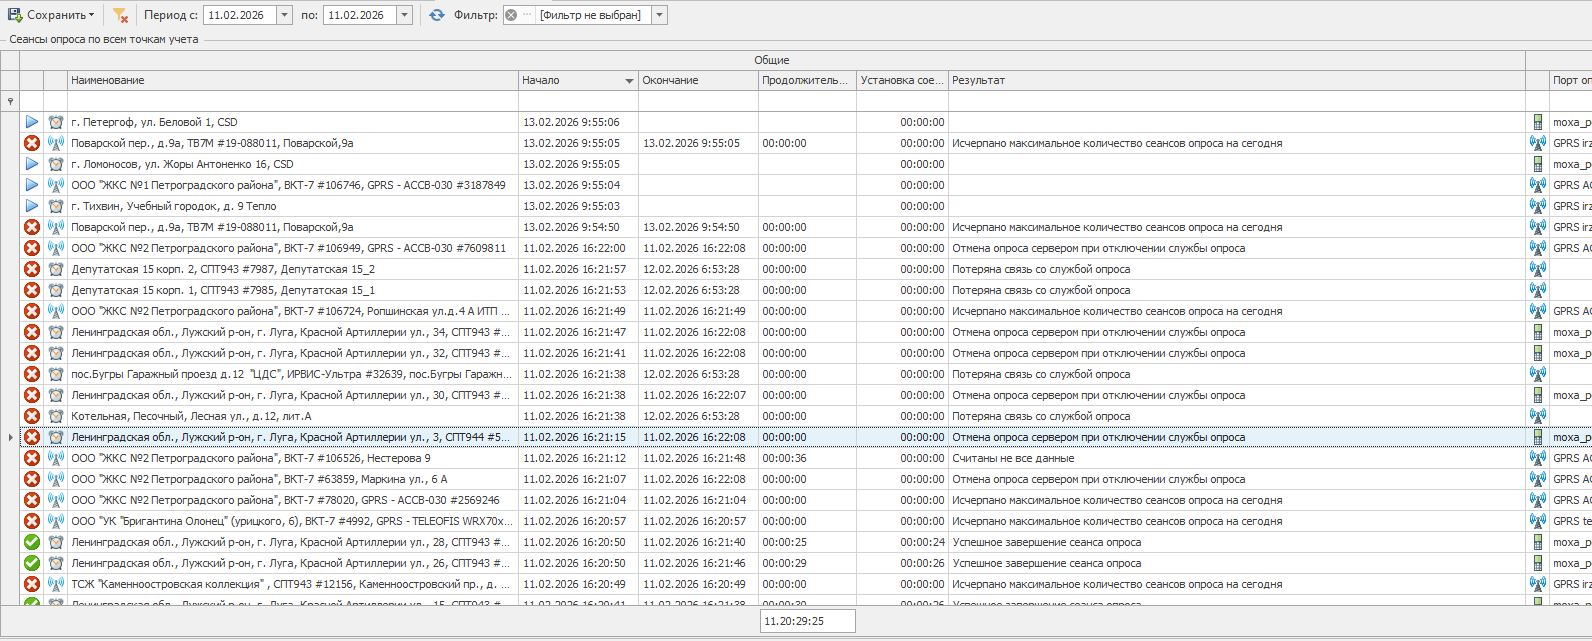Click the refresh arrows icon before Фильтр
This screenshot has width=1592, height=641.
click(437, 15)
